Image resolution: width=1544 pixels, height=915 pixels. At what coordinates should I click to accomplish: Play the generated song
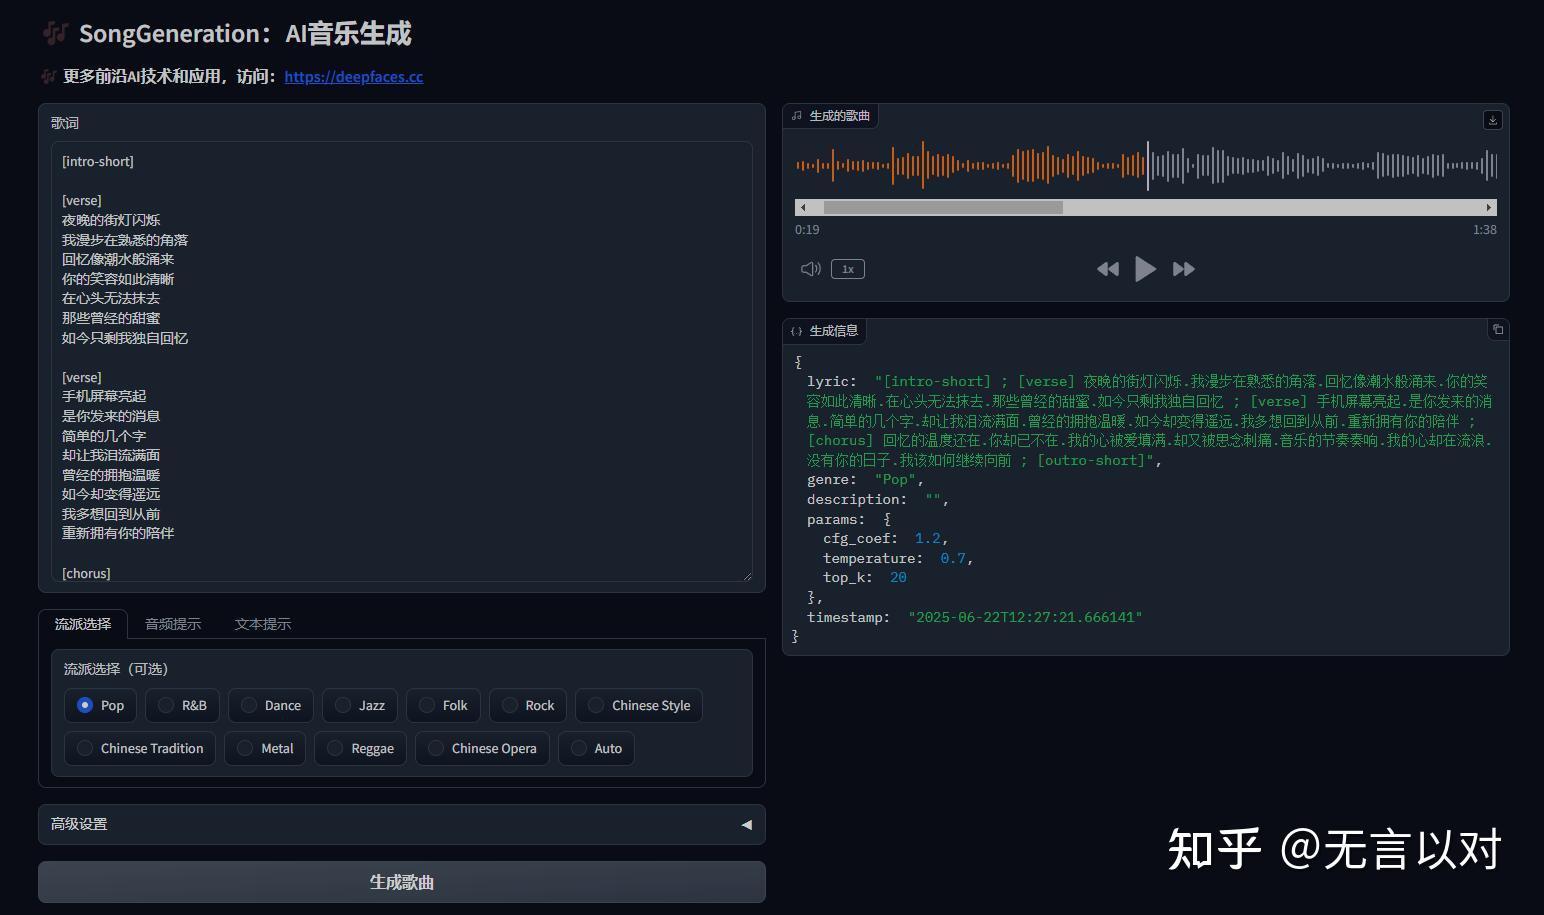1145,268
